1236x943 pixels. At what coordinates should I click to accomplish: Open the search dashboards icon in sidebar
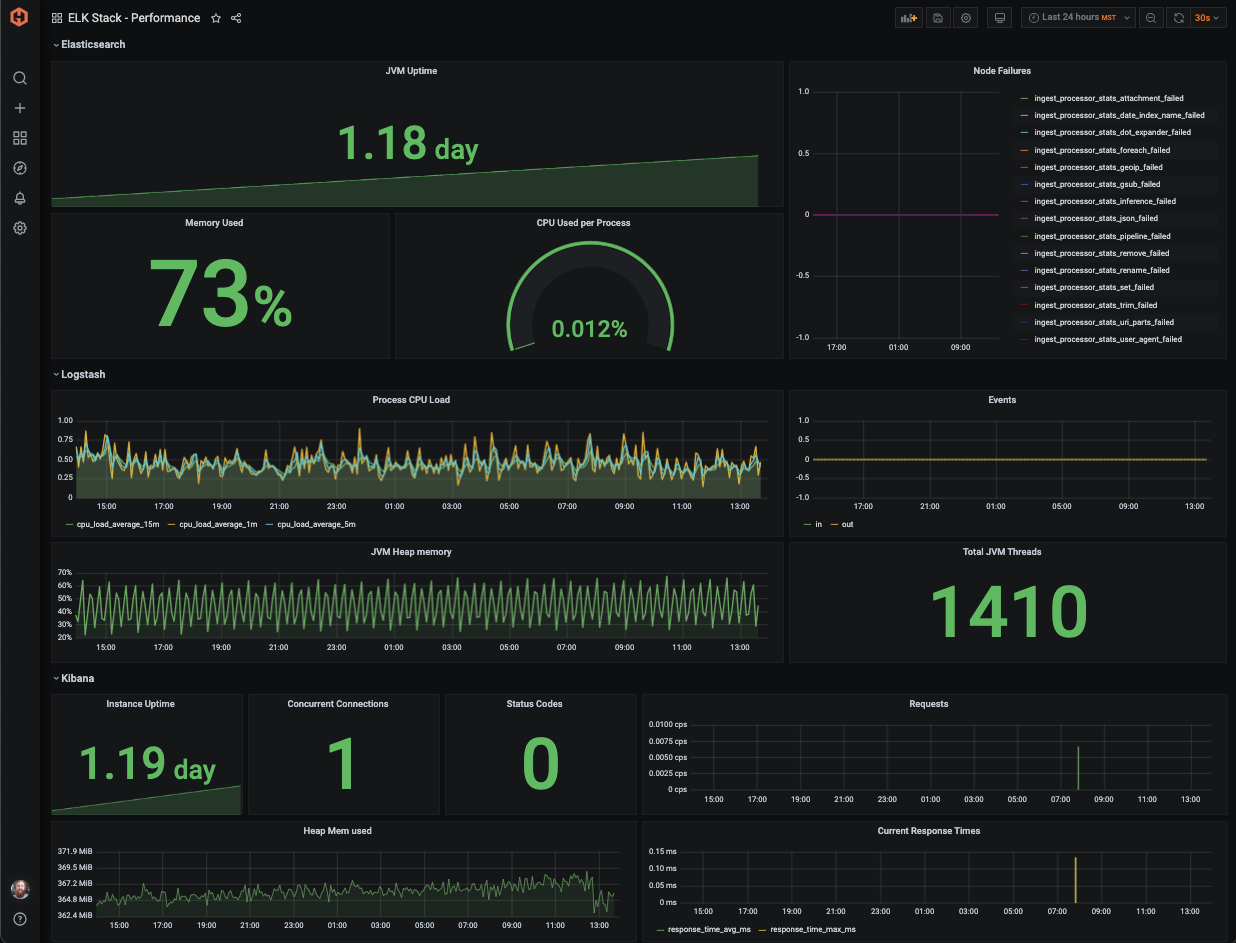(19, 78)
